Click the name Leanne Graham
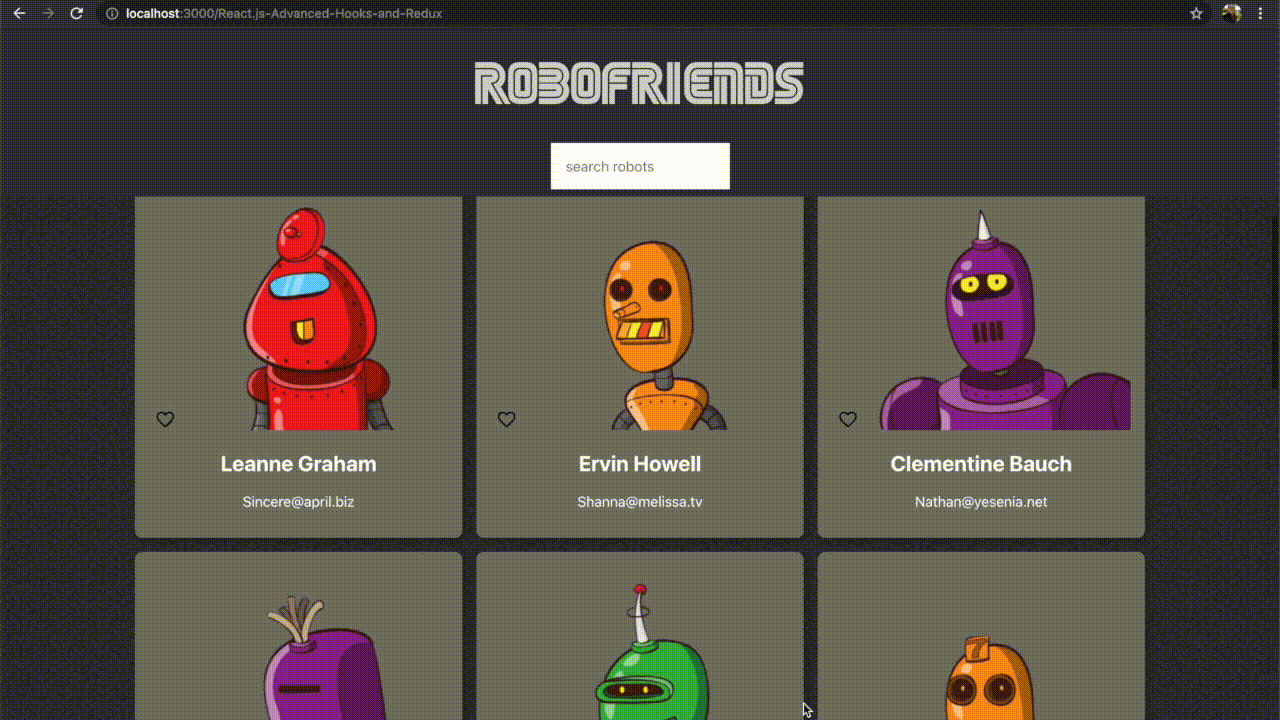 (299, 464)
